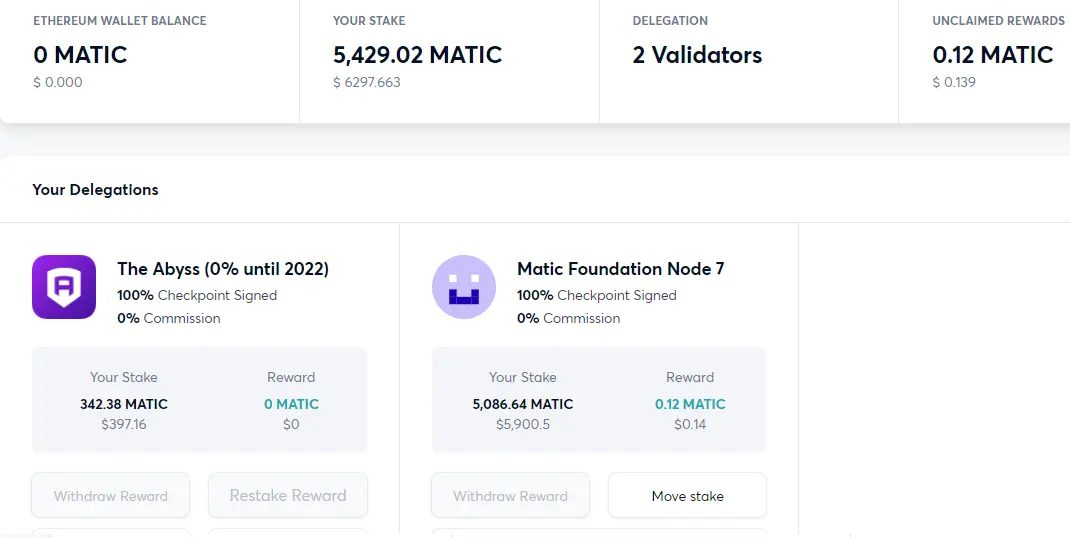The height and width of the screenshot is (538, 1070).
Task: Click the 342.38 MATIC stake value
Action: pos(124,404)
